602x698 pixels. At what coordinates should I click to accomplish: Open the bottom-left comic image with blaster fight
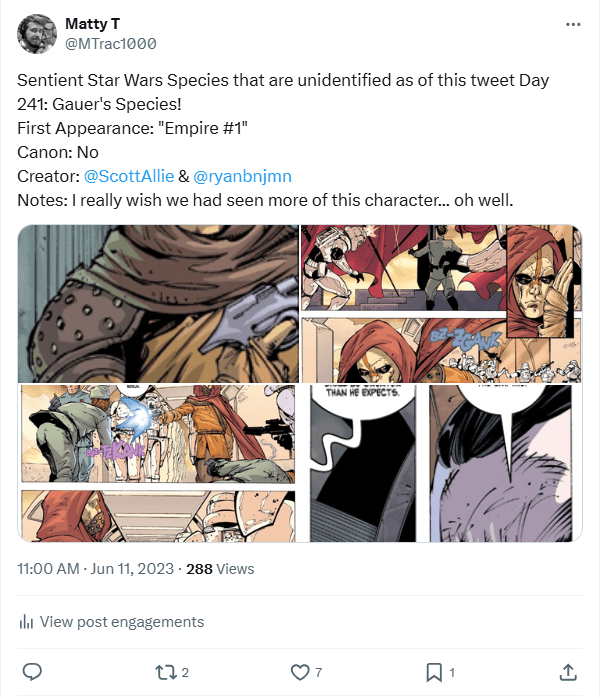(158, 463)
